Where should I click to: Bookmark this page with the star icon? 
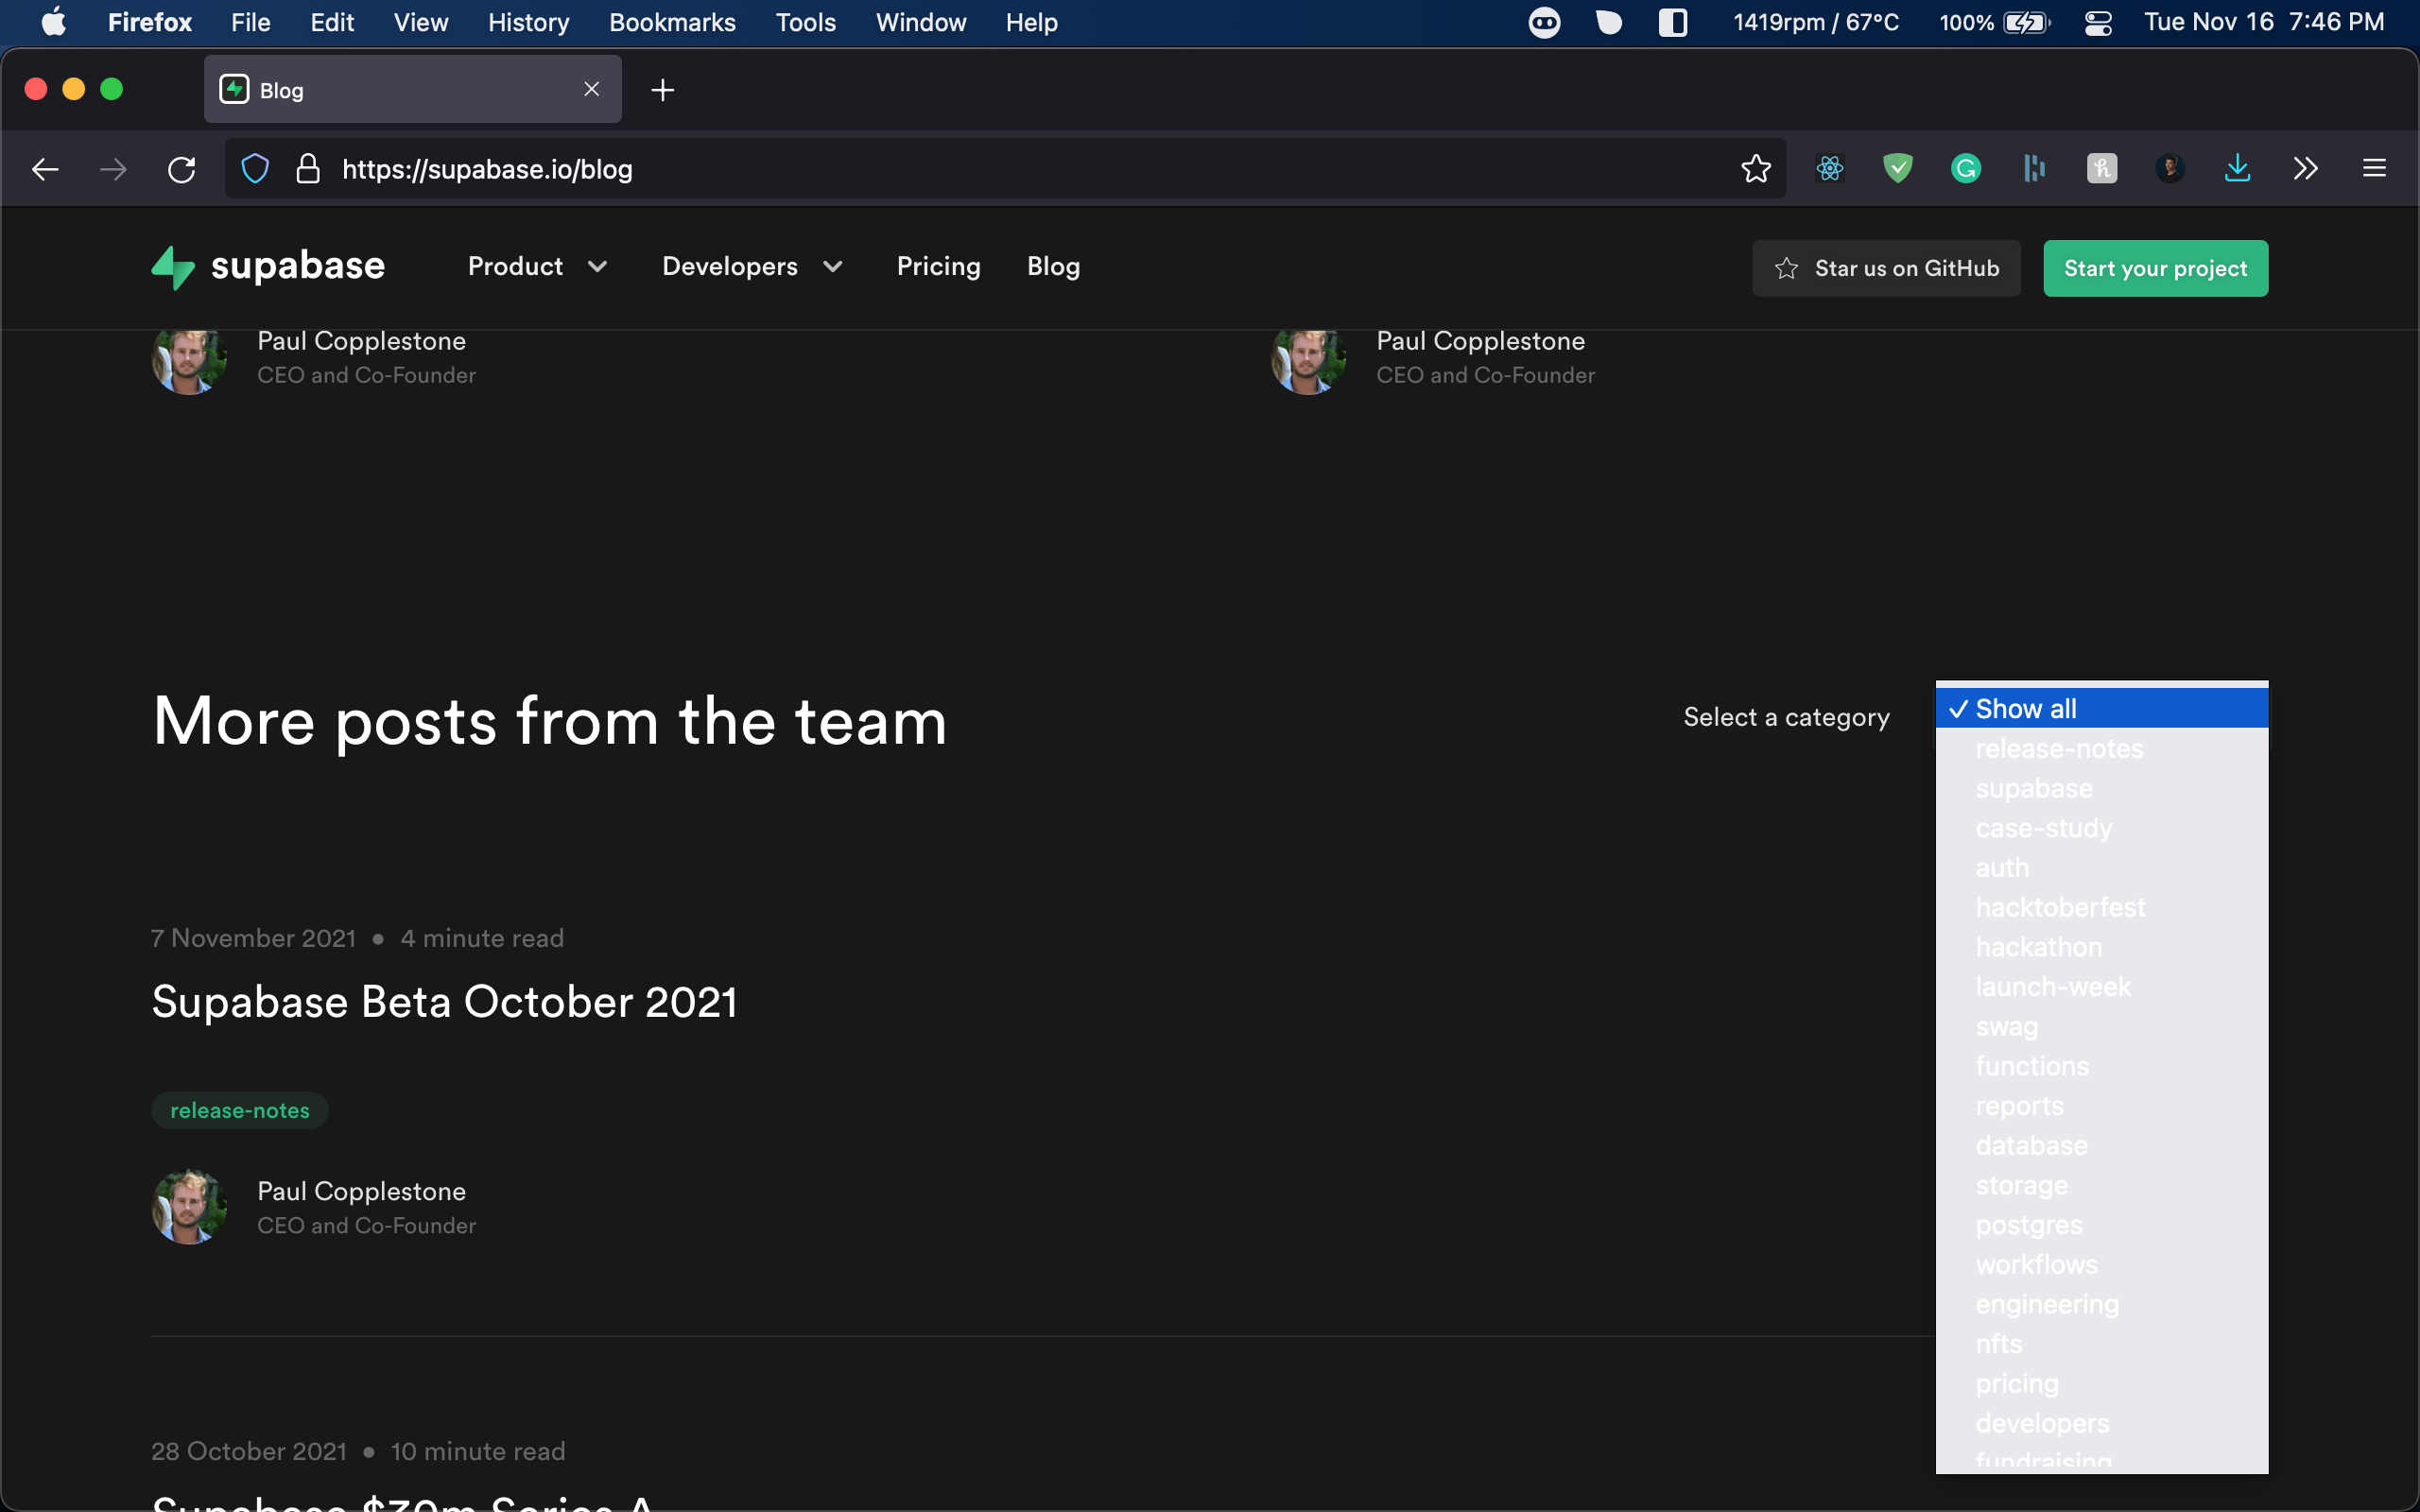[x=1755, y=169]
